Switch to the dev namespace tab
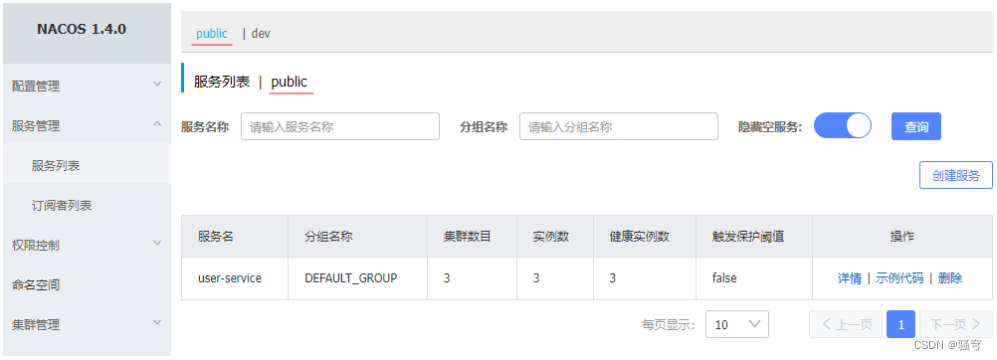 click(x=261, y=34)
